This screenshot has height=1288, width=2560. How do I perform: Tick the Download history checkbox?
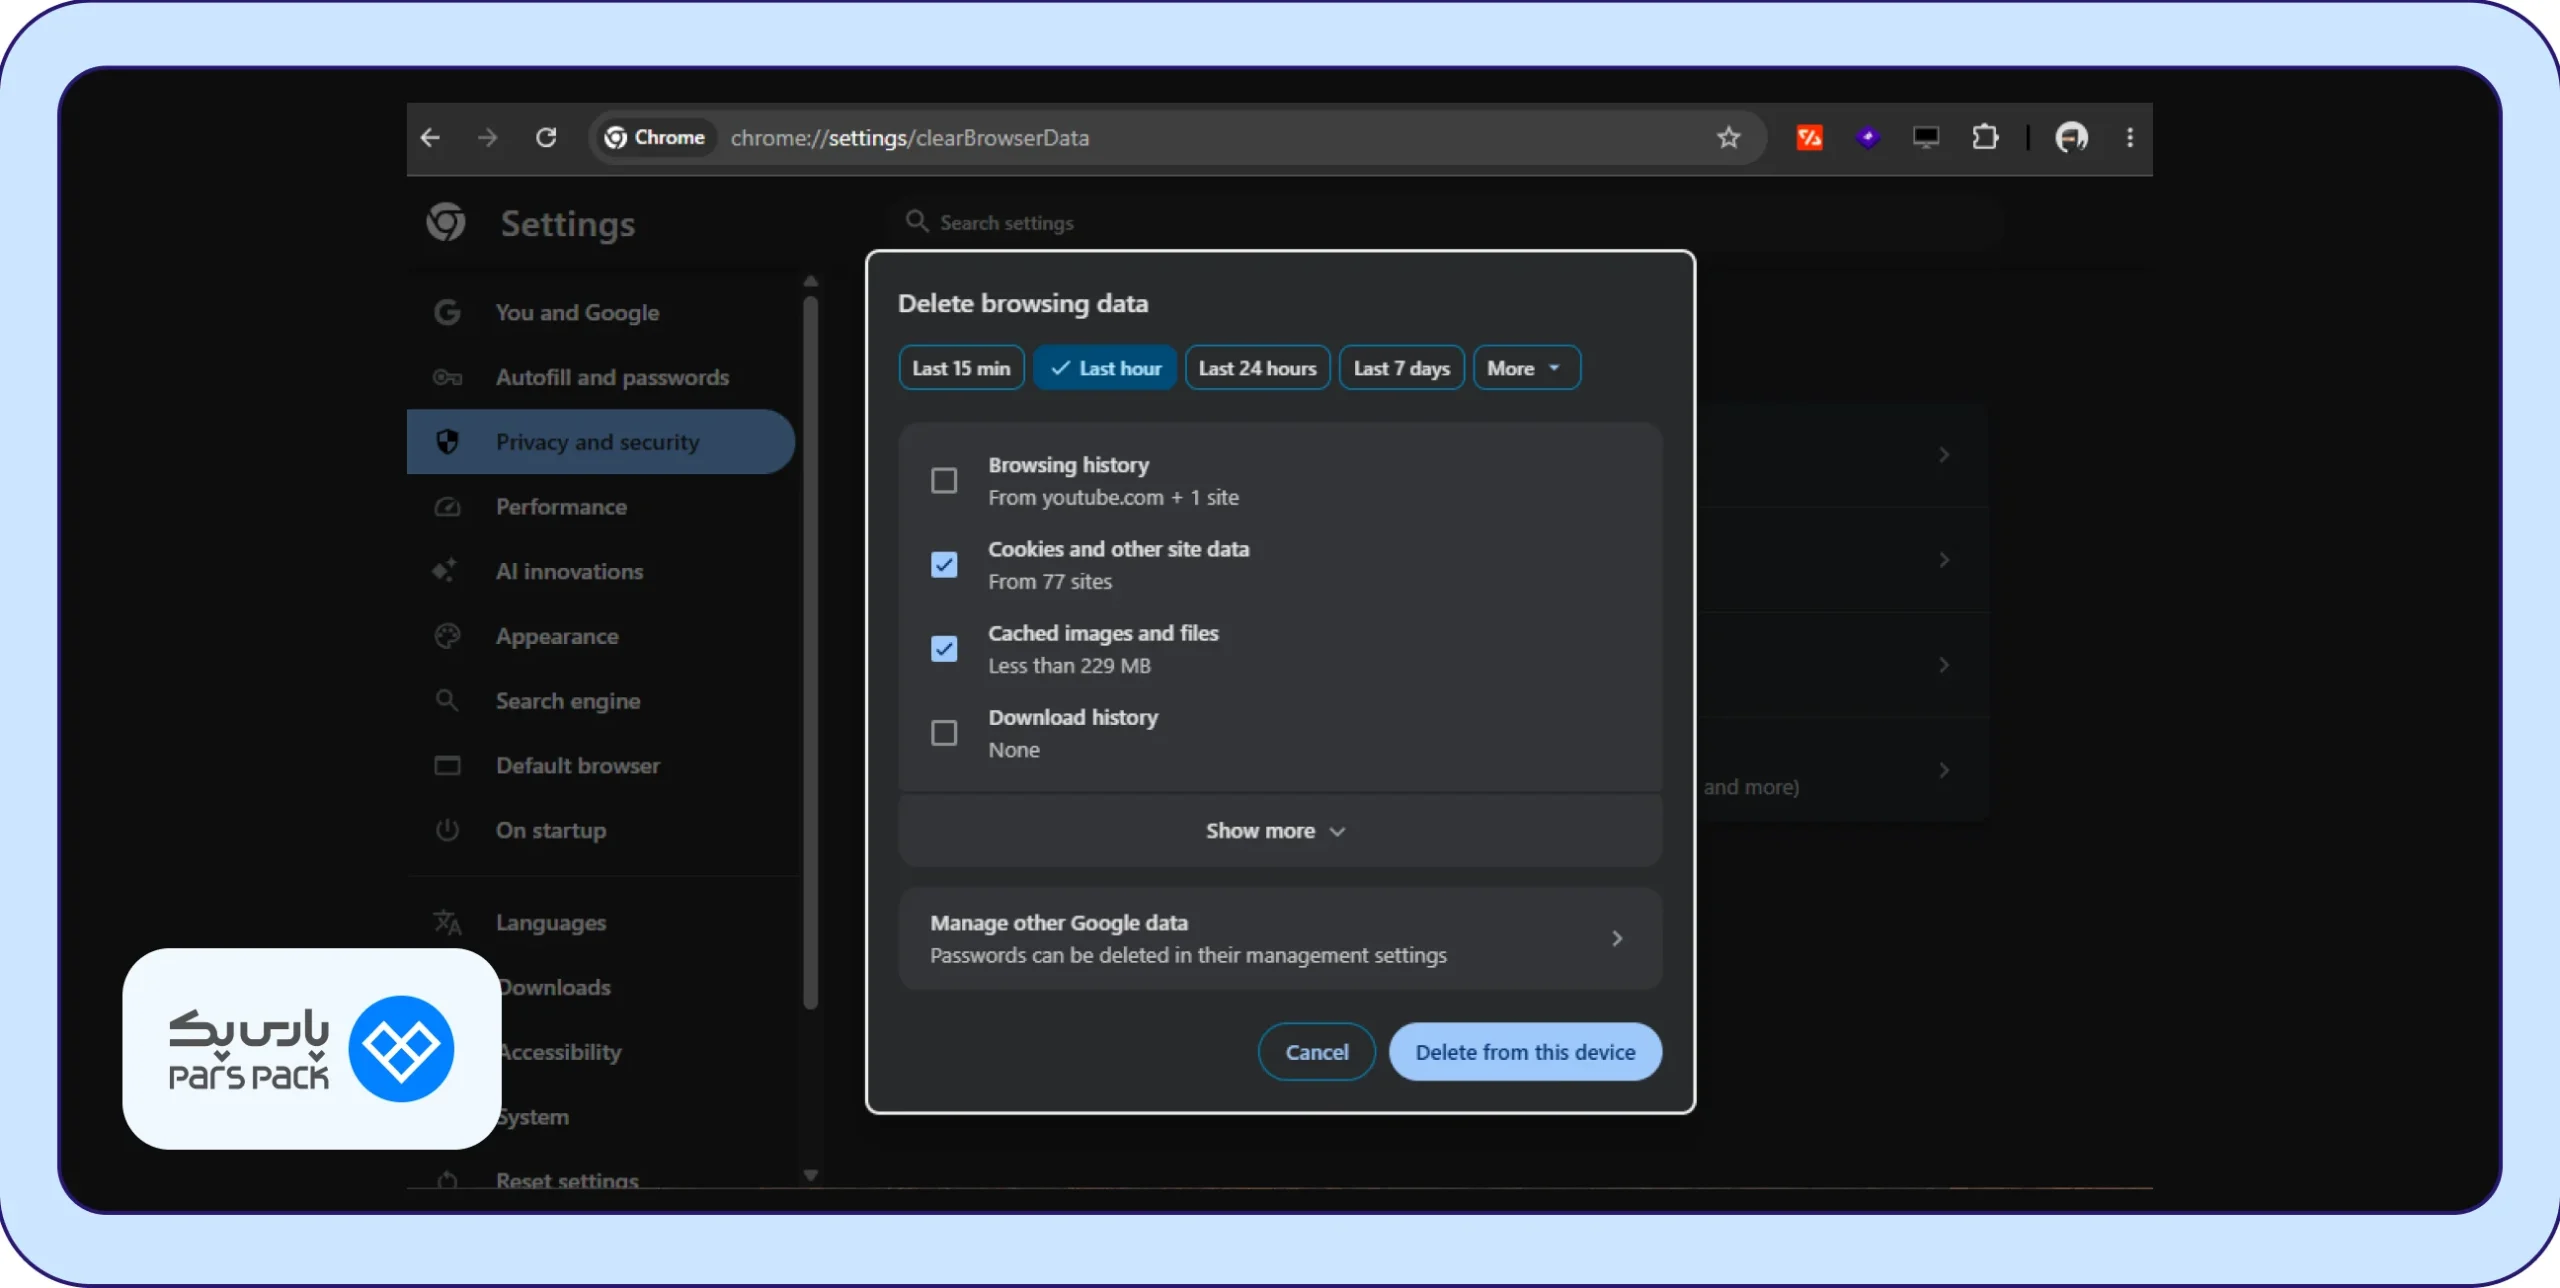point(944,733)
